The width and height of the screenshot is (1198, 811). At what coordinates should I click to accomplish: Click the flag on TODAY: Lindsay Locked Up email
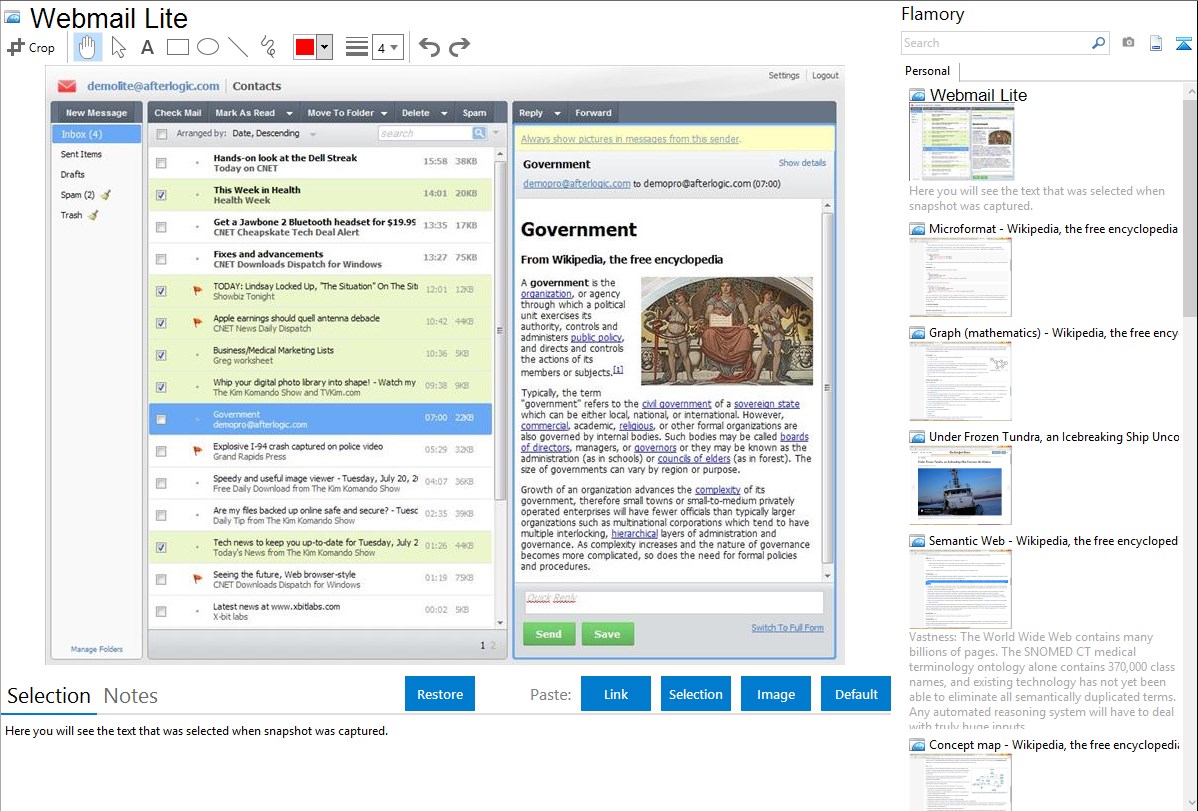pos(197,290)
